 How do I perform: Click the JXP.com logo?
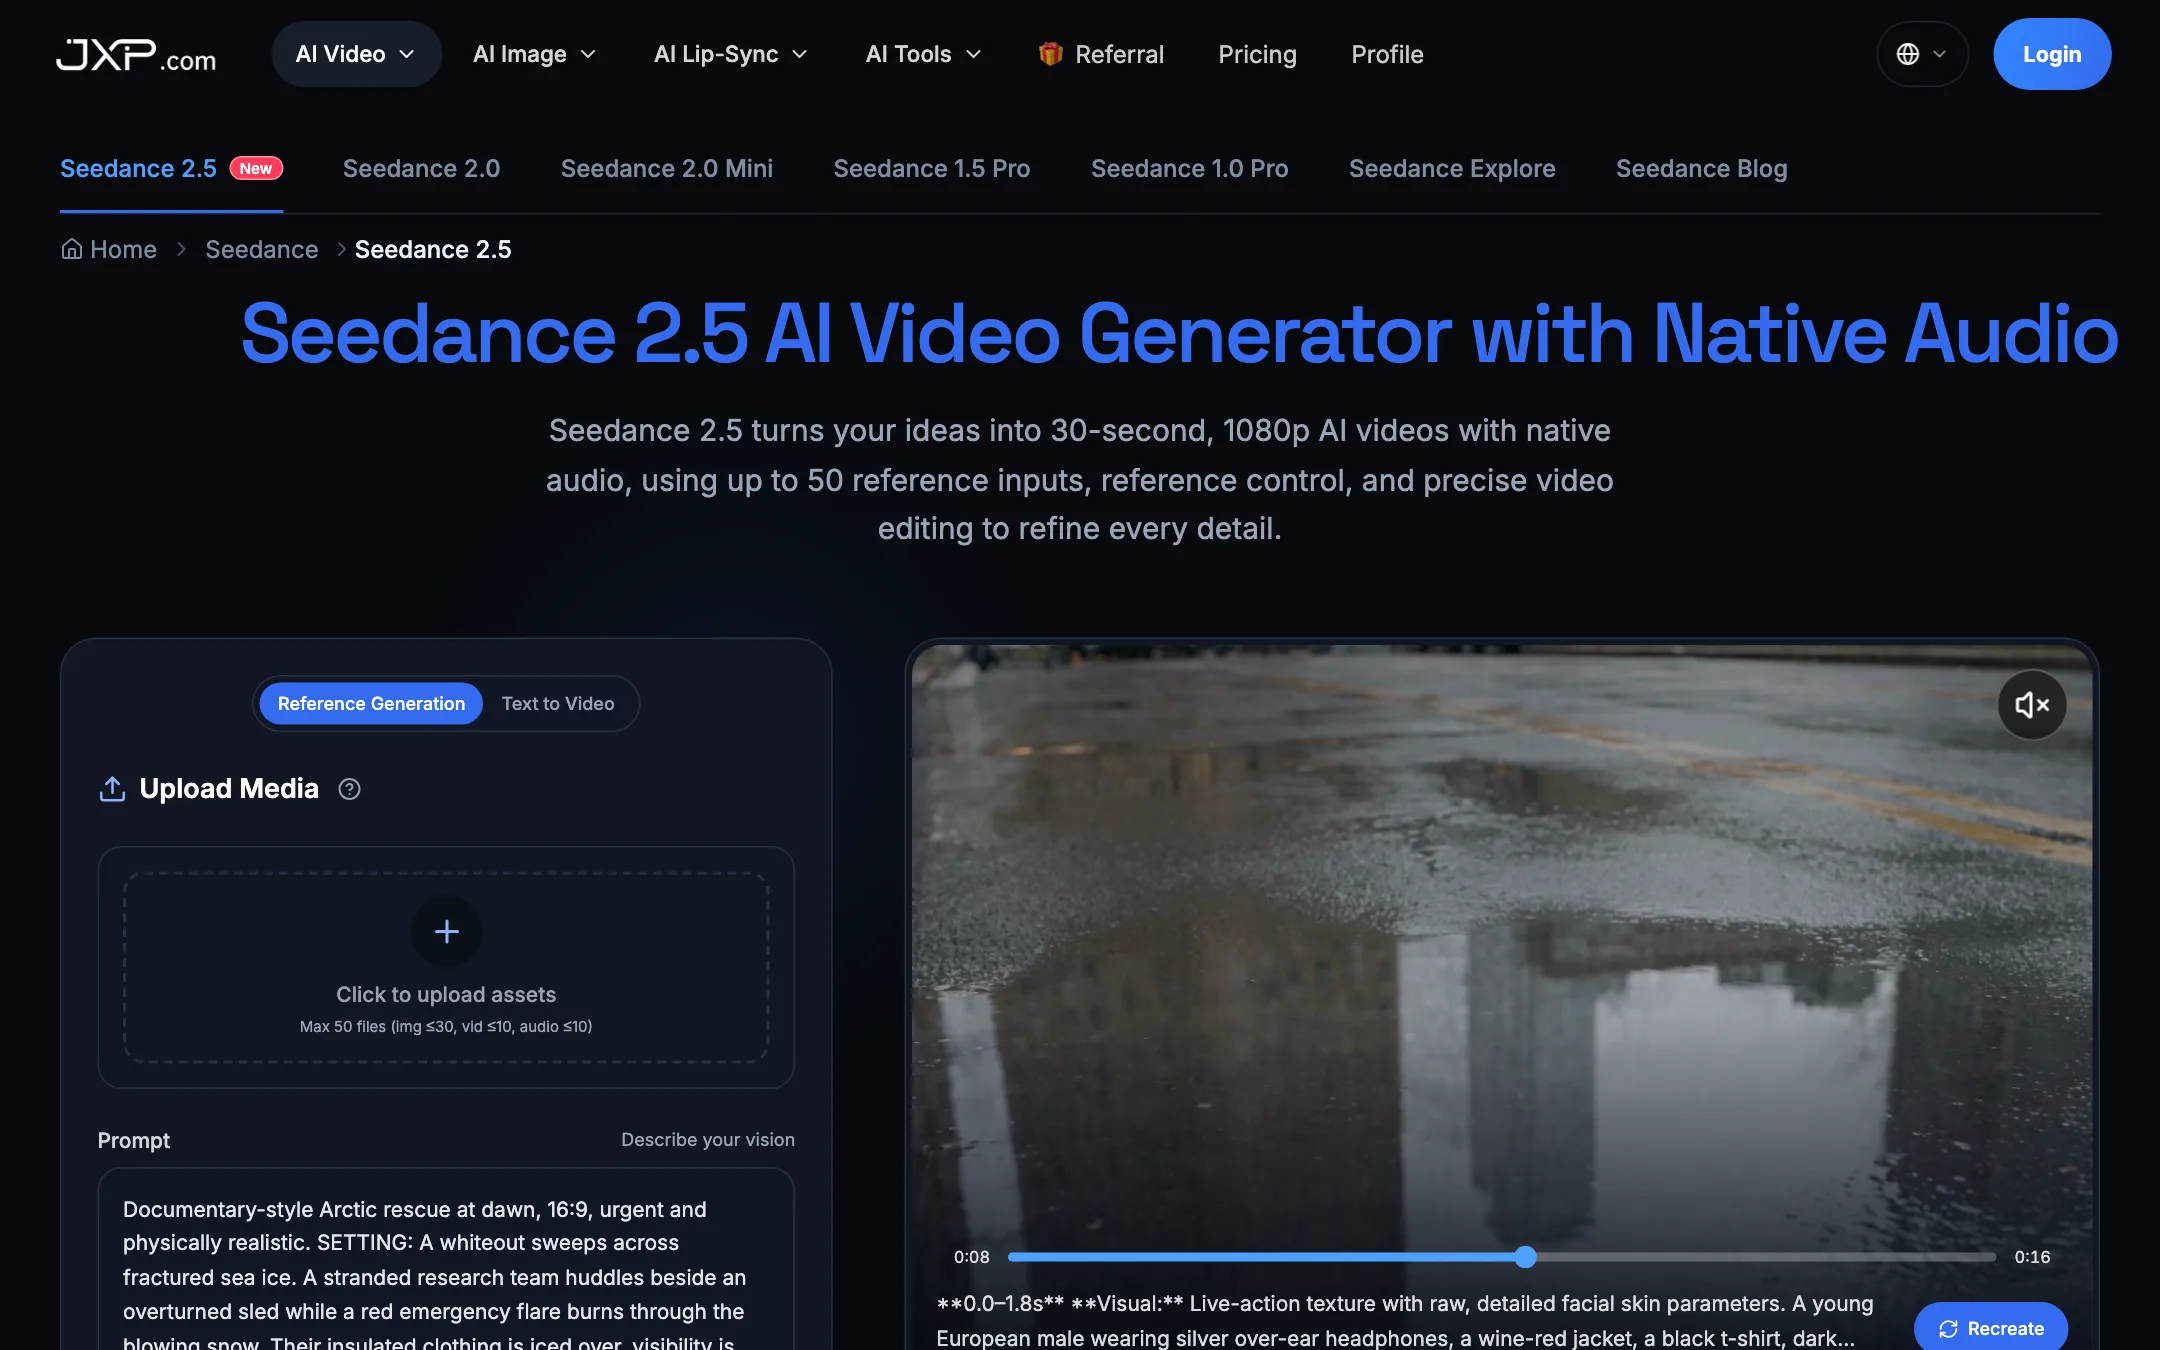[136, 55]
